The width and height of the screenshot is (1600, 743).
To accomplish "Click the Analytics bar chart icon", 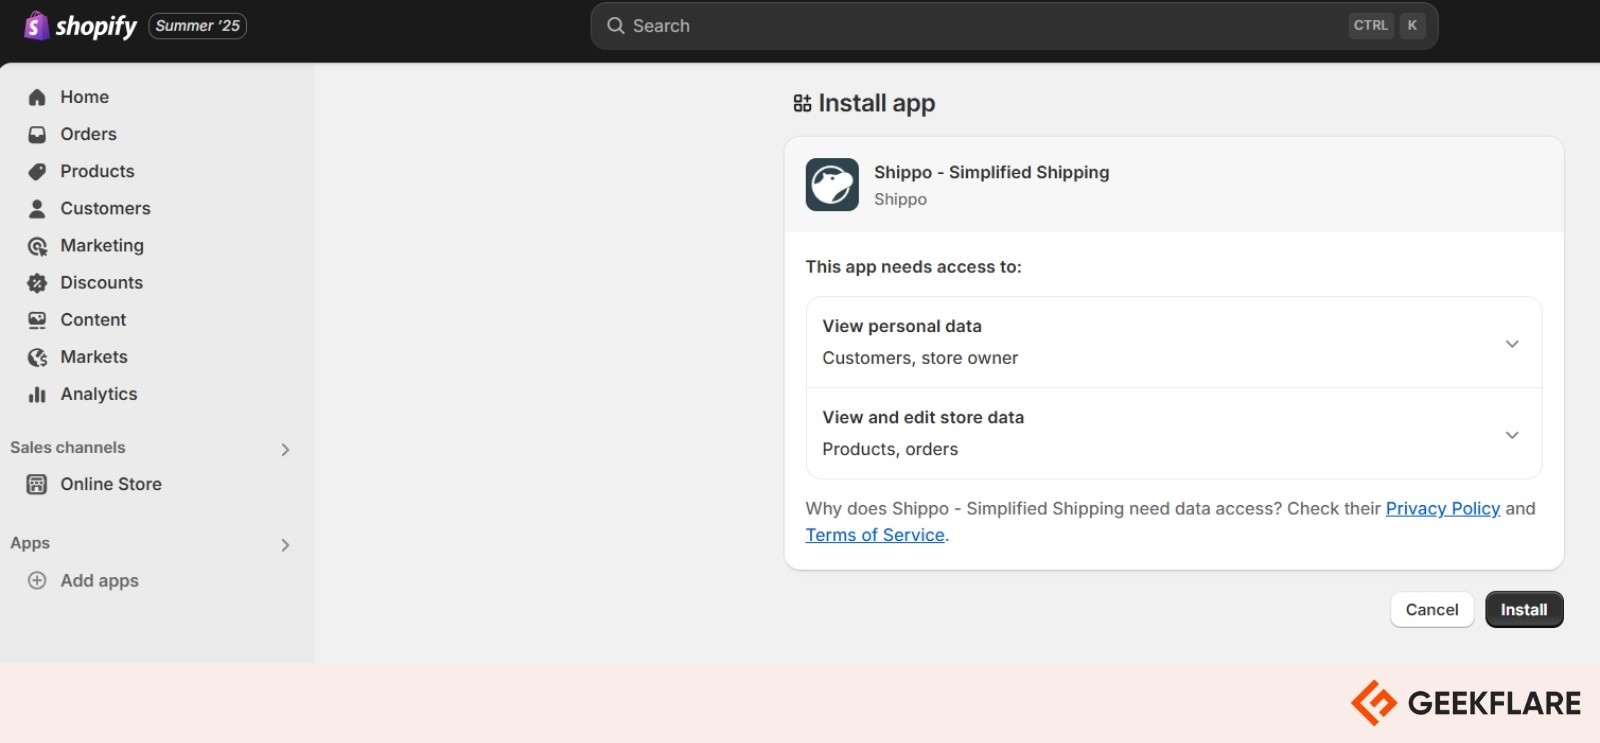I will pyautogui.click(x=37, y=394).
